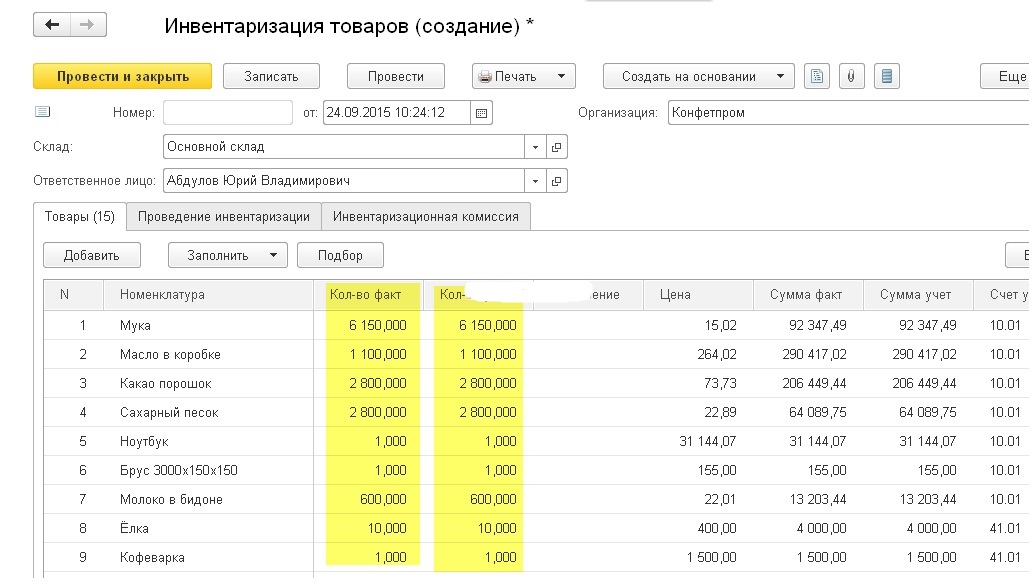Screen dimensions: 1036x587
Task: Click the Подбор button
Action: click(x=340, y=255)
